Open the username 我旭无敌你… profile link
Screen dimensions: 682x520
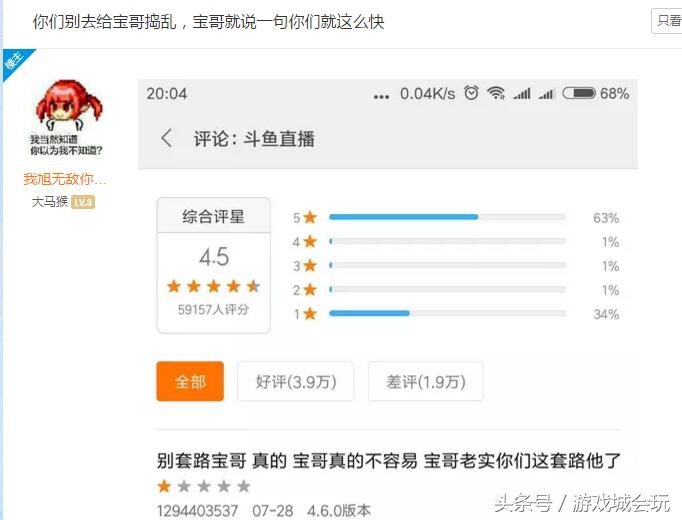coord(65,179)
